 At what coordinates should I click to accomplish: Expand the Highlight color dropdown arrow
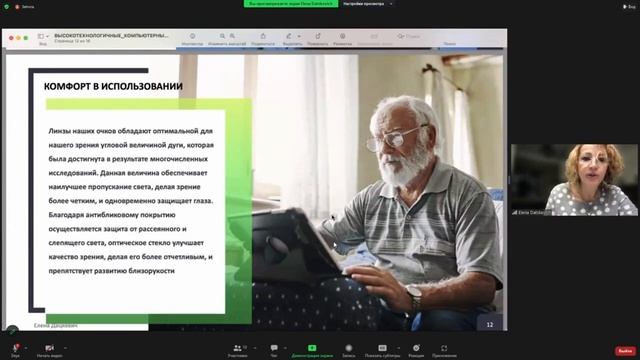coord(299,36)
